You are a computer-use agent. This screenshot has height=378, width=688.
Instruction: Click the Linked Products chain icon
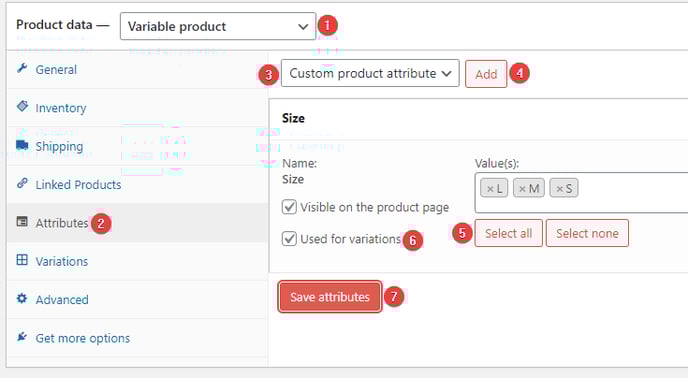pyautogui.click(x=22, y=183)
